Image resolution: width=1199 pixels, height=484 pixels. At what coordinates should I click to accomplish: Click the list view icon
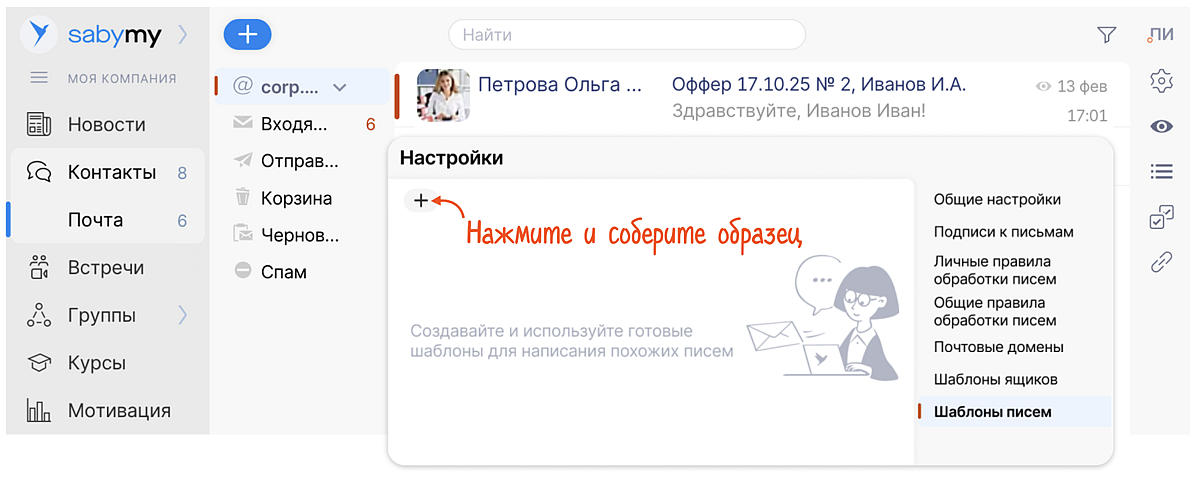point(1161,171)
